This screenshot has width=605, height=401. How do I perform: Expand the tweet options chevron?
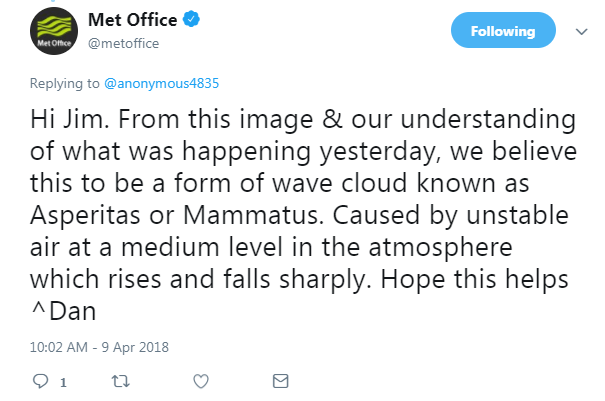coord(581,31)
